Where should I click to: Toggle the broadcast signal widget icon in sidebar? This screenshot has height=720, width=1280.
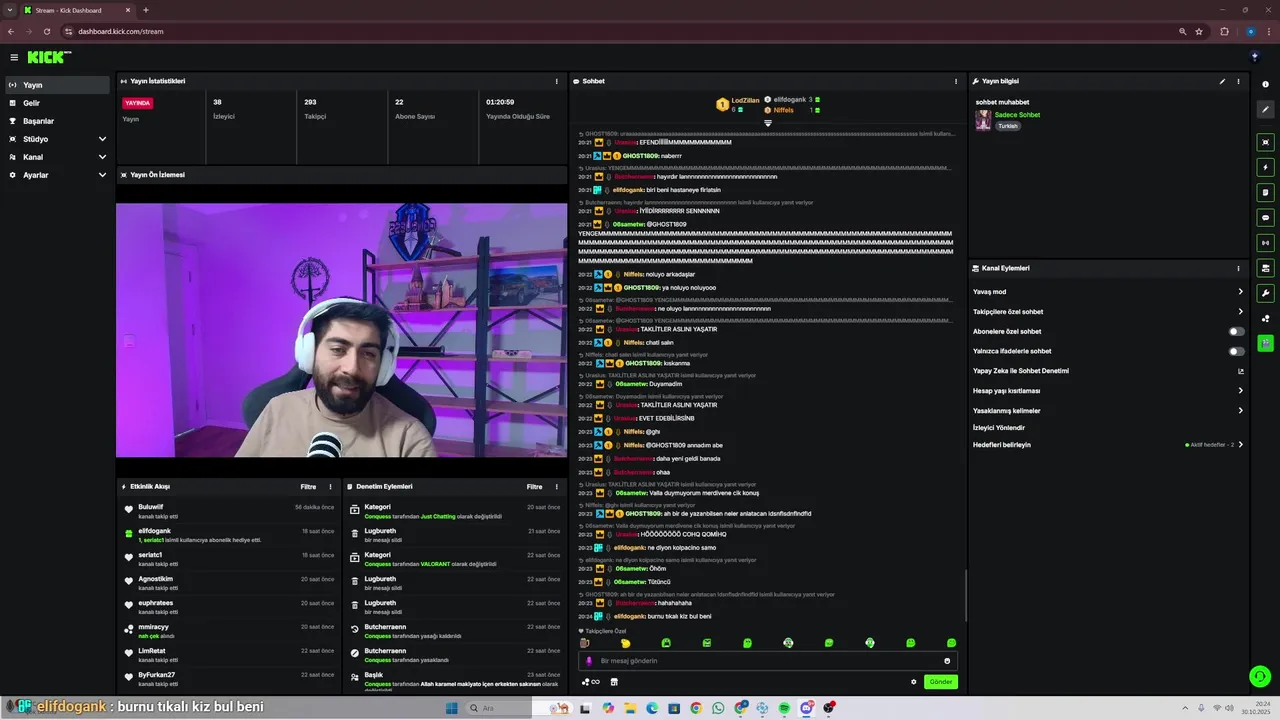tap(1266, 242)
